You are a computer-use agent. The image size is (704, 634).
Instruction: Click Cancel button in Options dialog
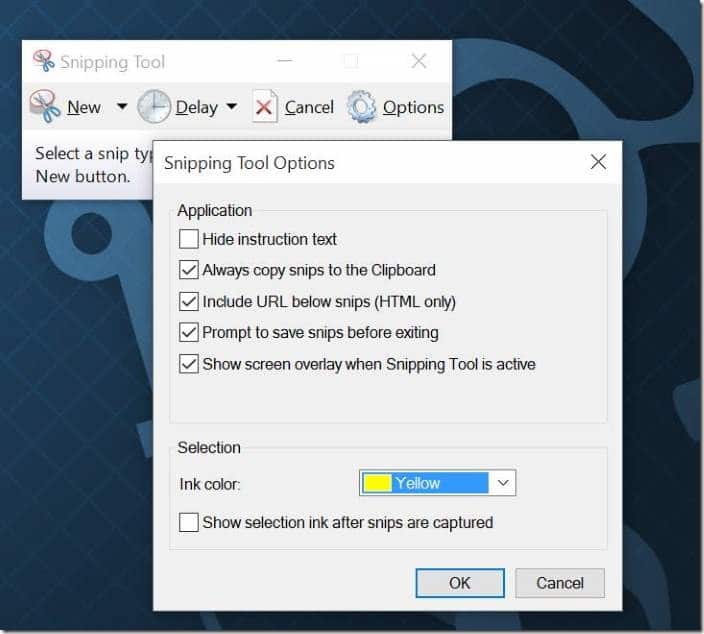560,583
